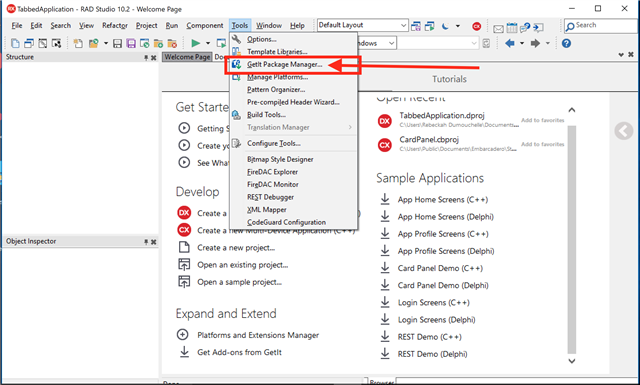Select the Welcome Page tab
Screen dimensions: 640x385
click(x=187, y=57)
